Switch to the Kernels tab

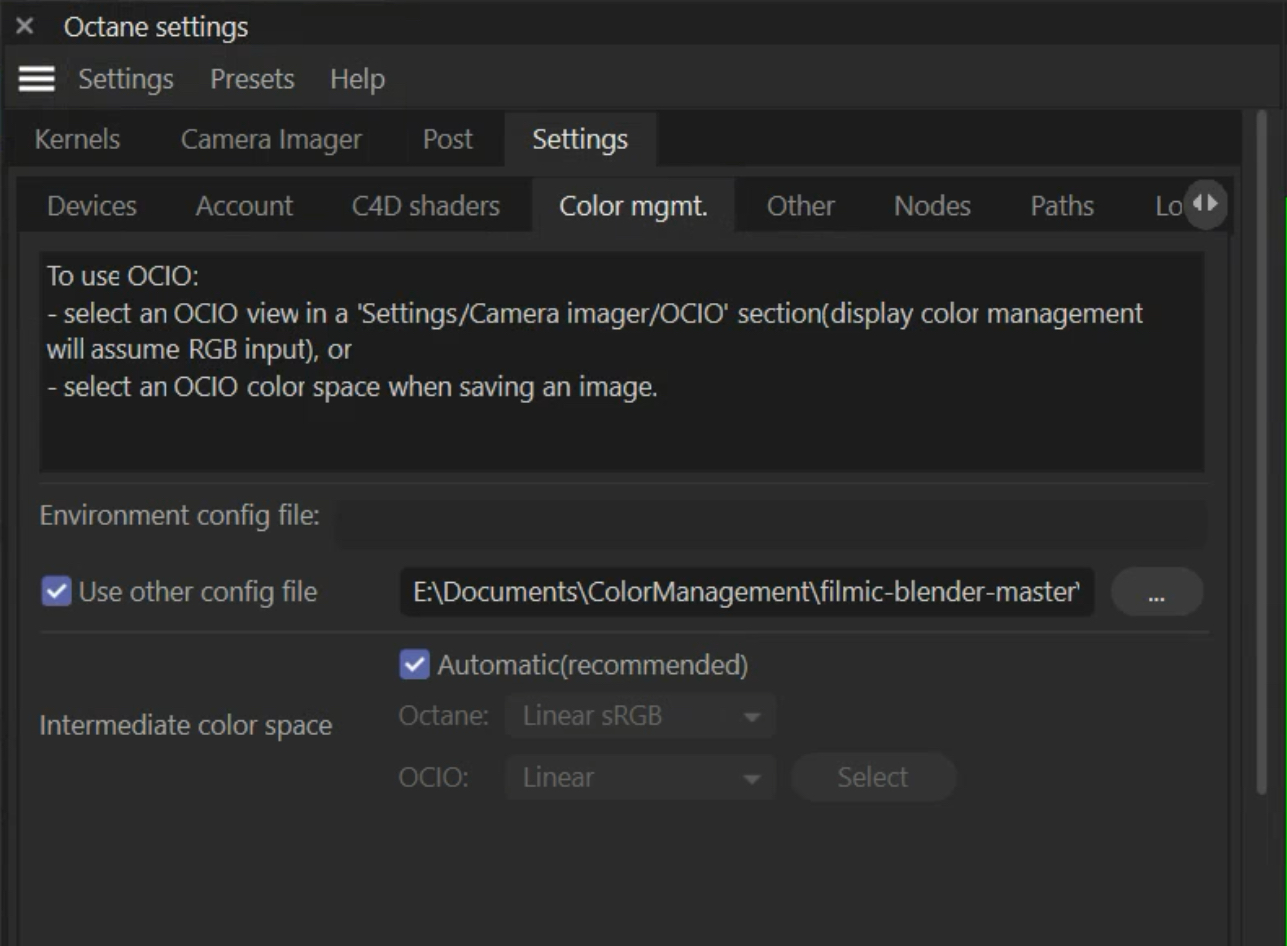click(x=77, y=140)
